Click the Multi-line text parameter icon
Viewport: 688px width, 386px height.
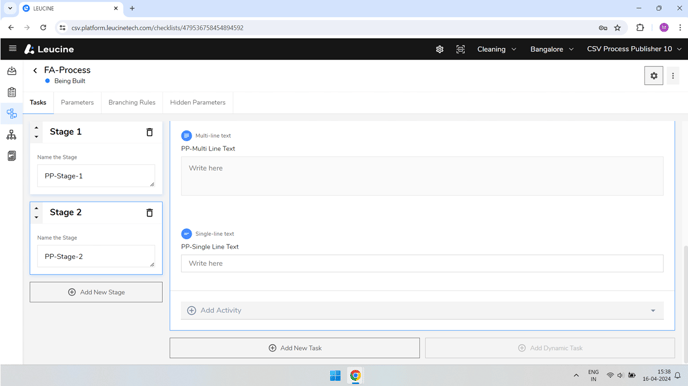click(186, 136)
